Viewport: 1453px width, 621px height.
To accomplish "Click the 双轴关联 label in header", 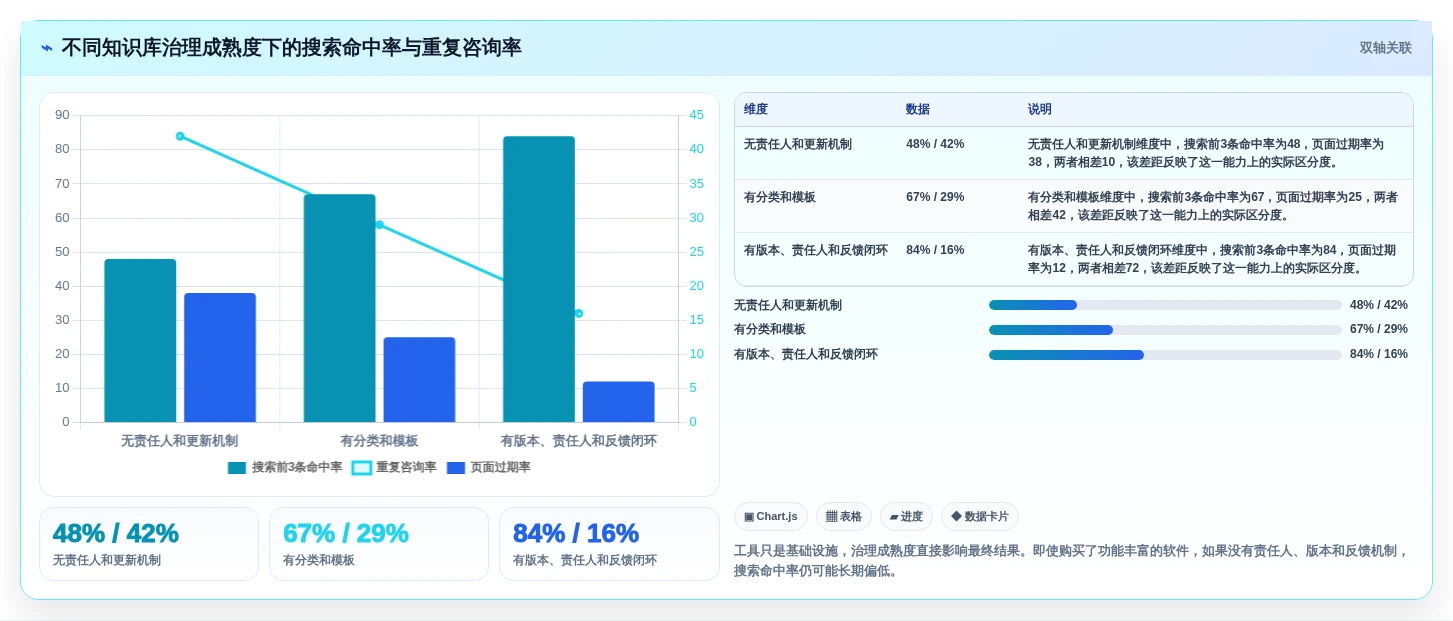I will pyautogui.click(x=1385, y=48).
